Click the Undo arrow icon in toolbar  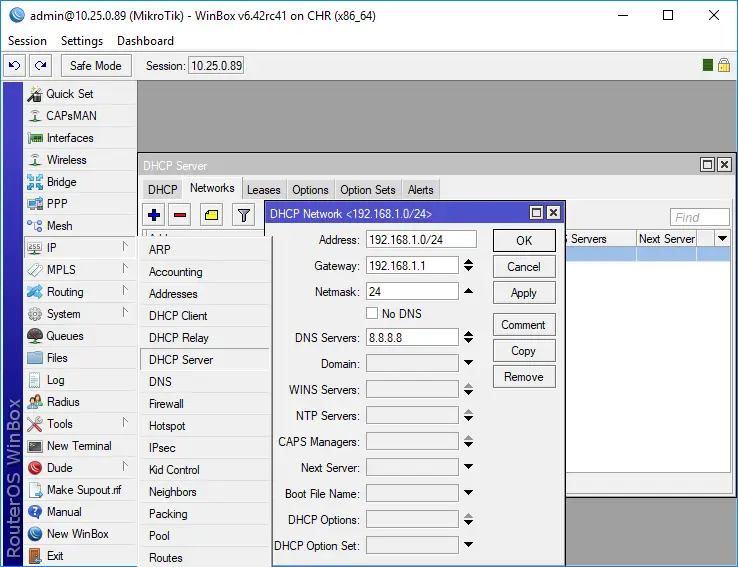15,65
